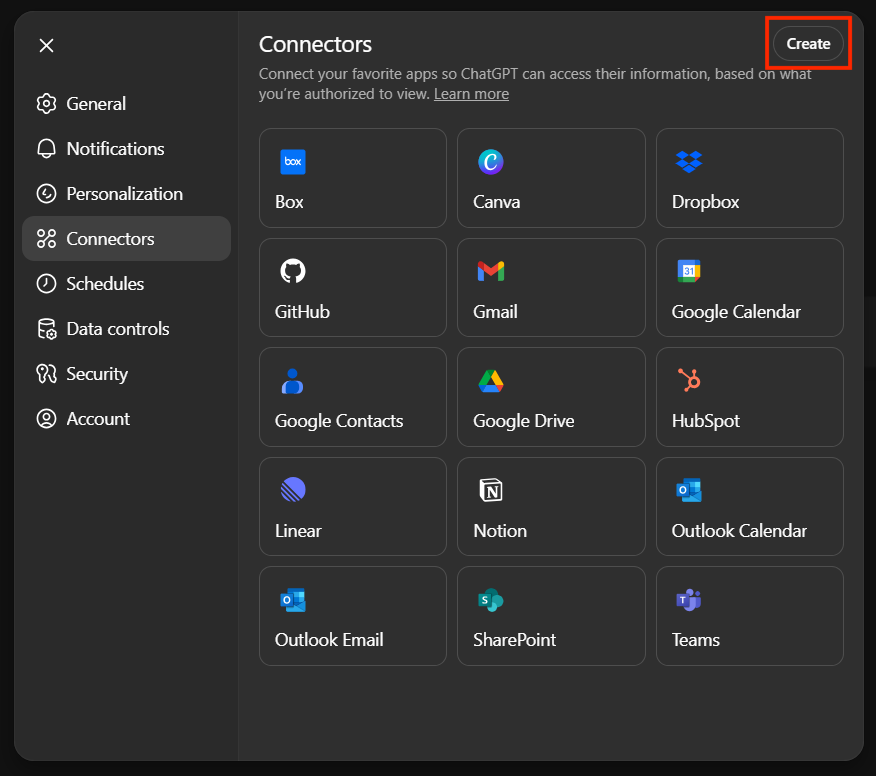The image size is (876, 776).
Task: Click the Box connector icon
Action: [x=292, y=161]
